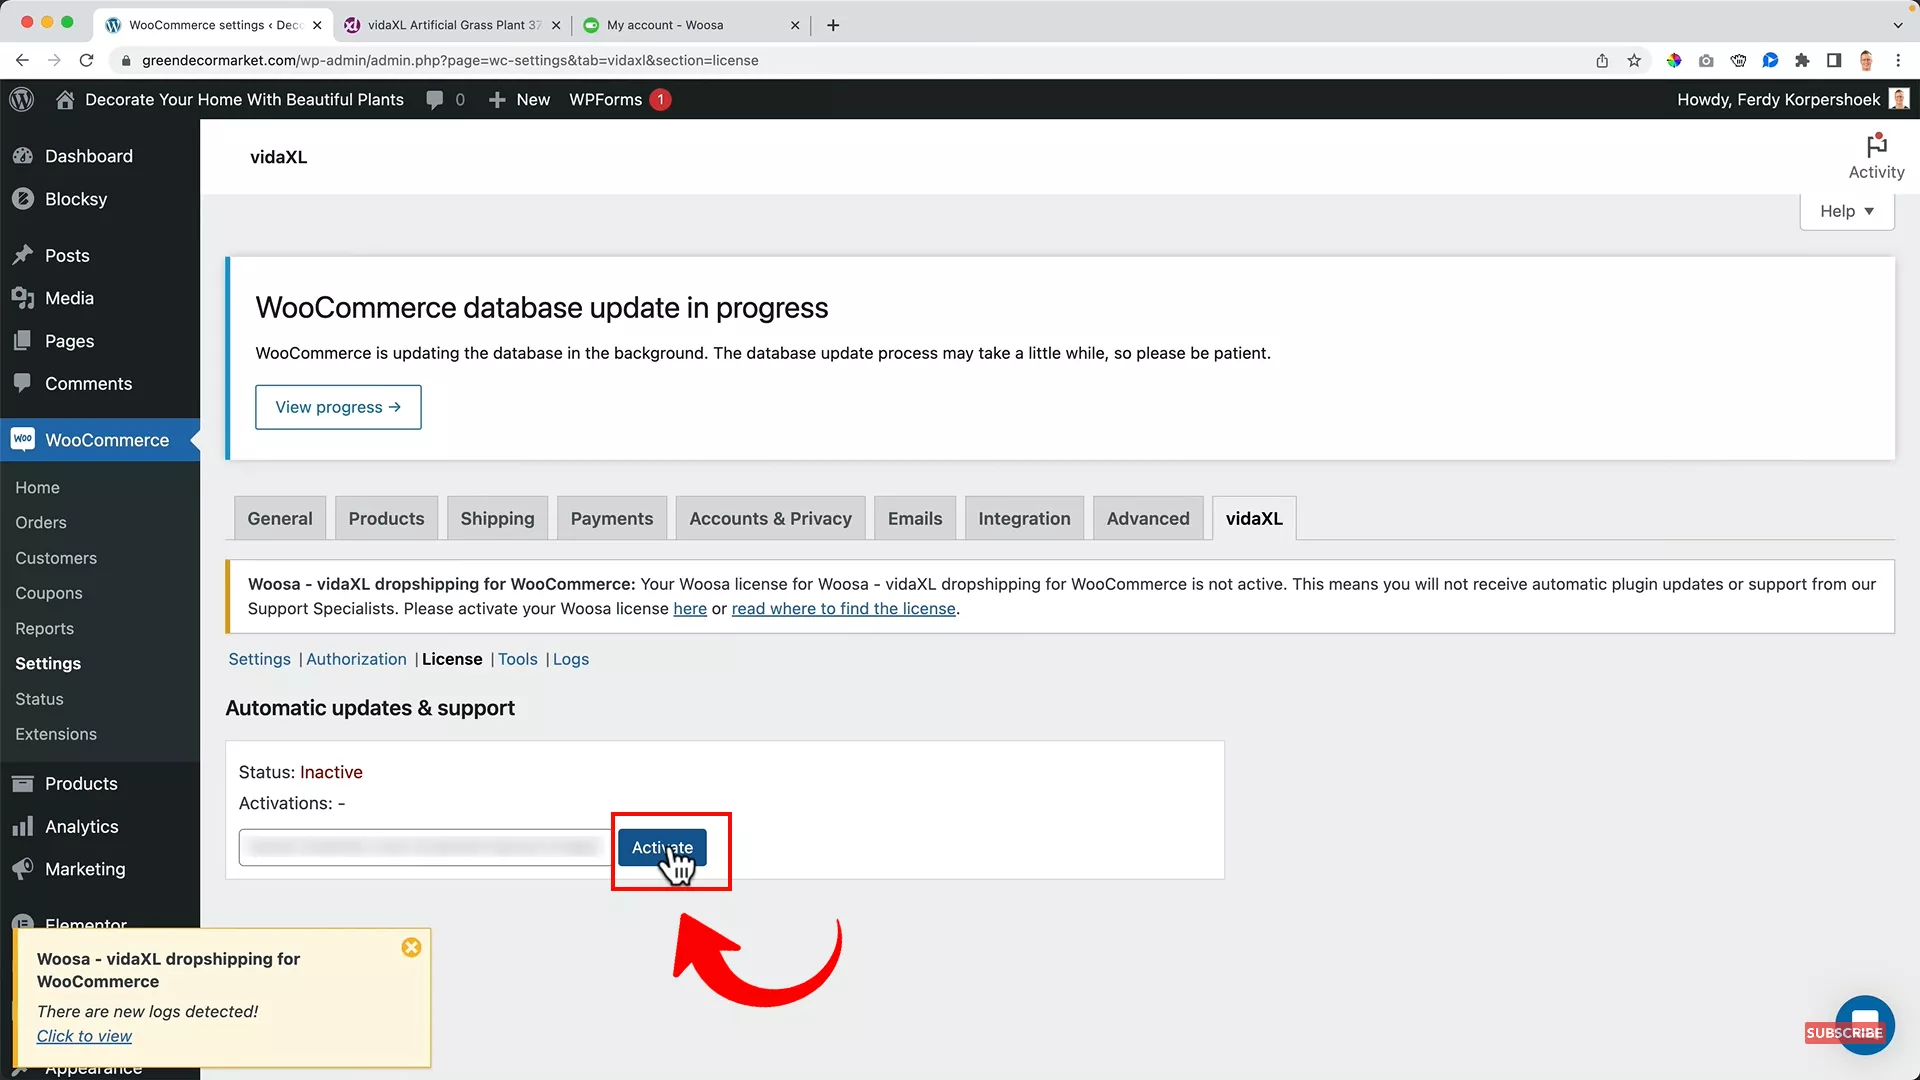The width and height of the screenshot is (1920, 1080).
Task: Click the Marketing megaphone icon
Action: tap(23, 869)
